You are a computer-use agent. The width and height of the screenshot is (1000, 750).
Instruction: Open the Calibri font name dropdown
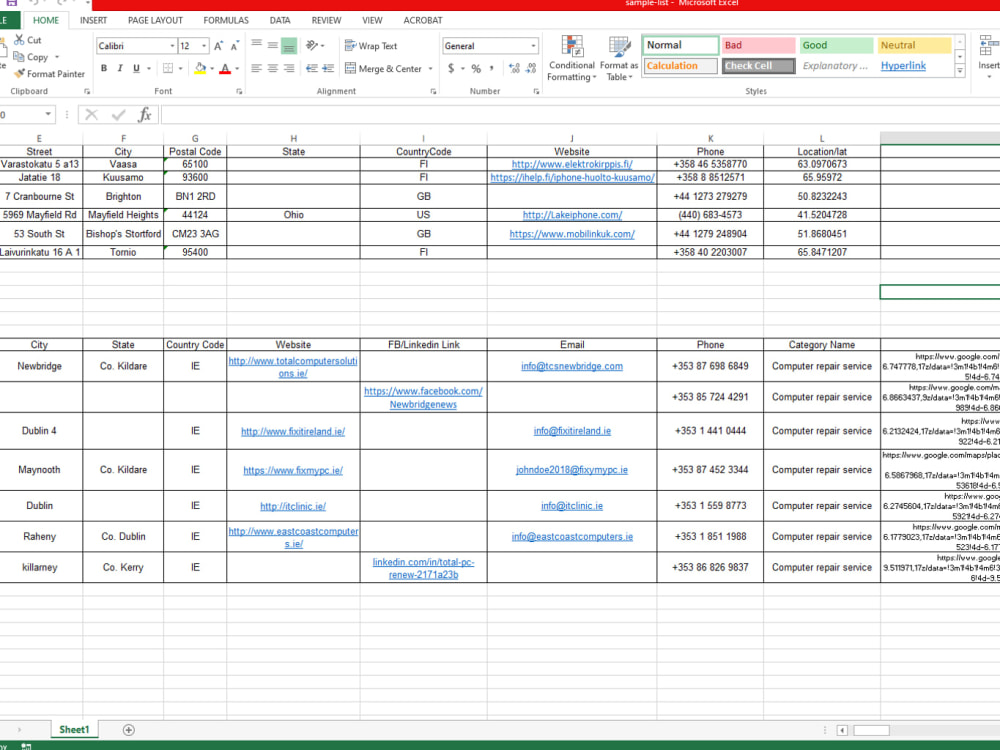pos(172,46)
